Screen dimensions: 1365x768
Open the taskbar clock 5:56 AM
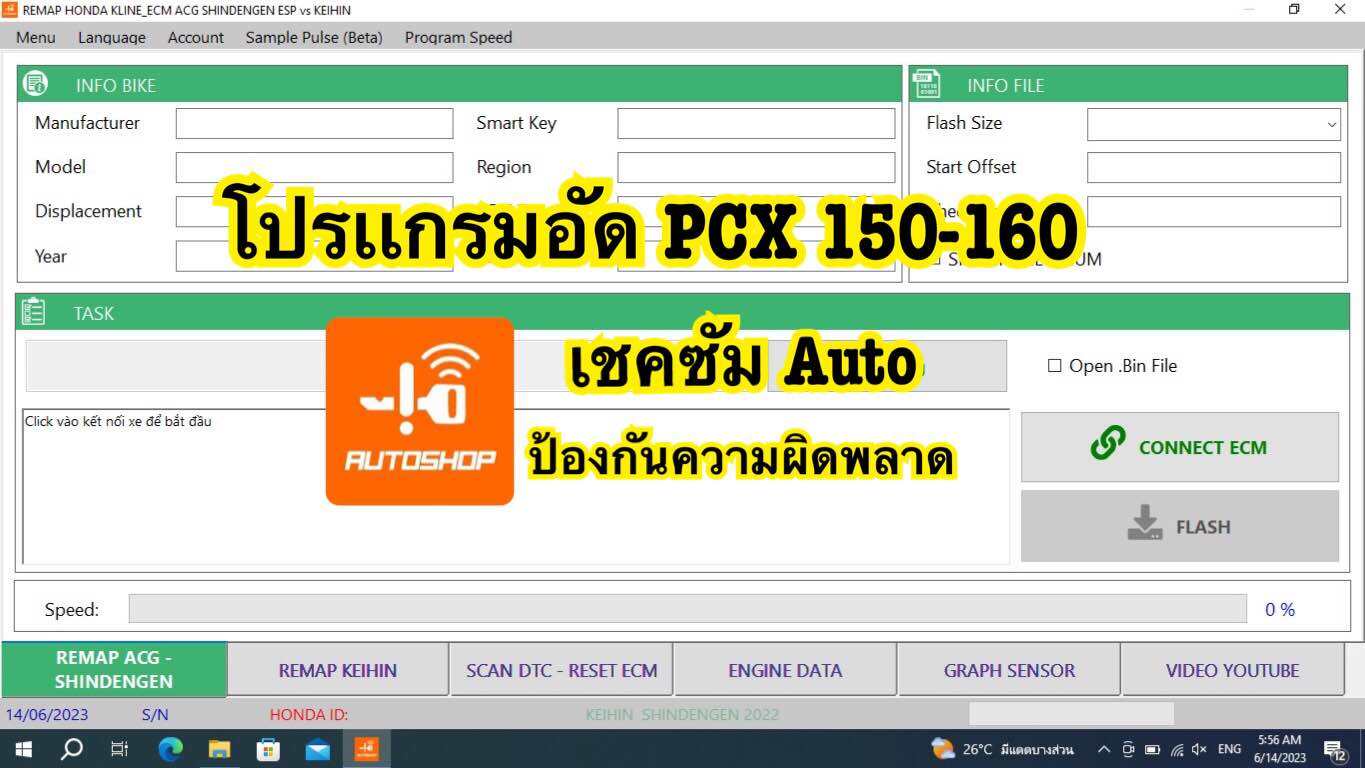point(1280,749)
